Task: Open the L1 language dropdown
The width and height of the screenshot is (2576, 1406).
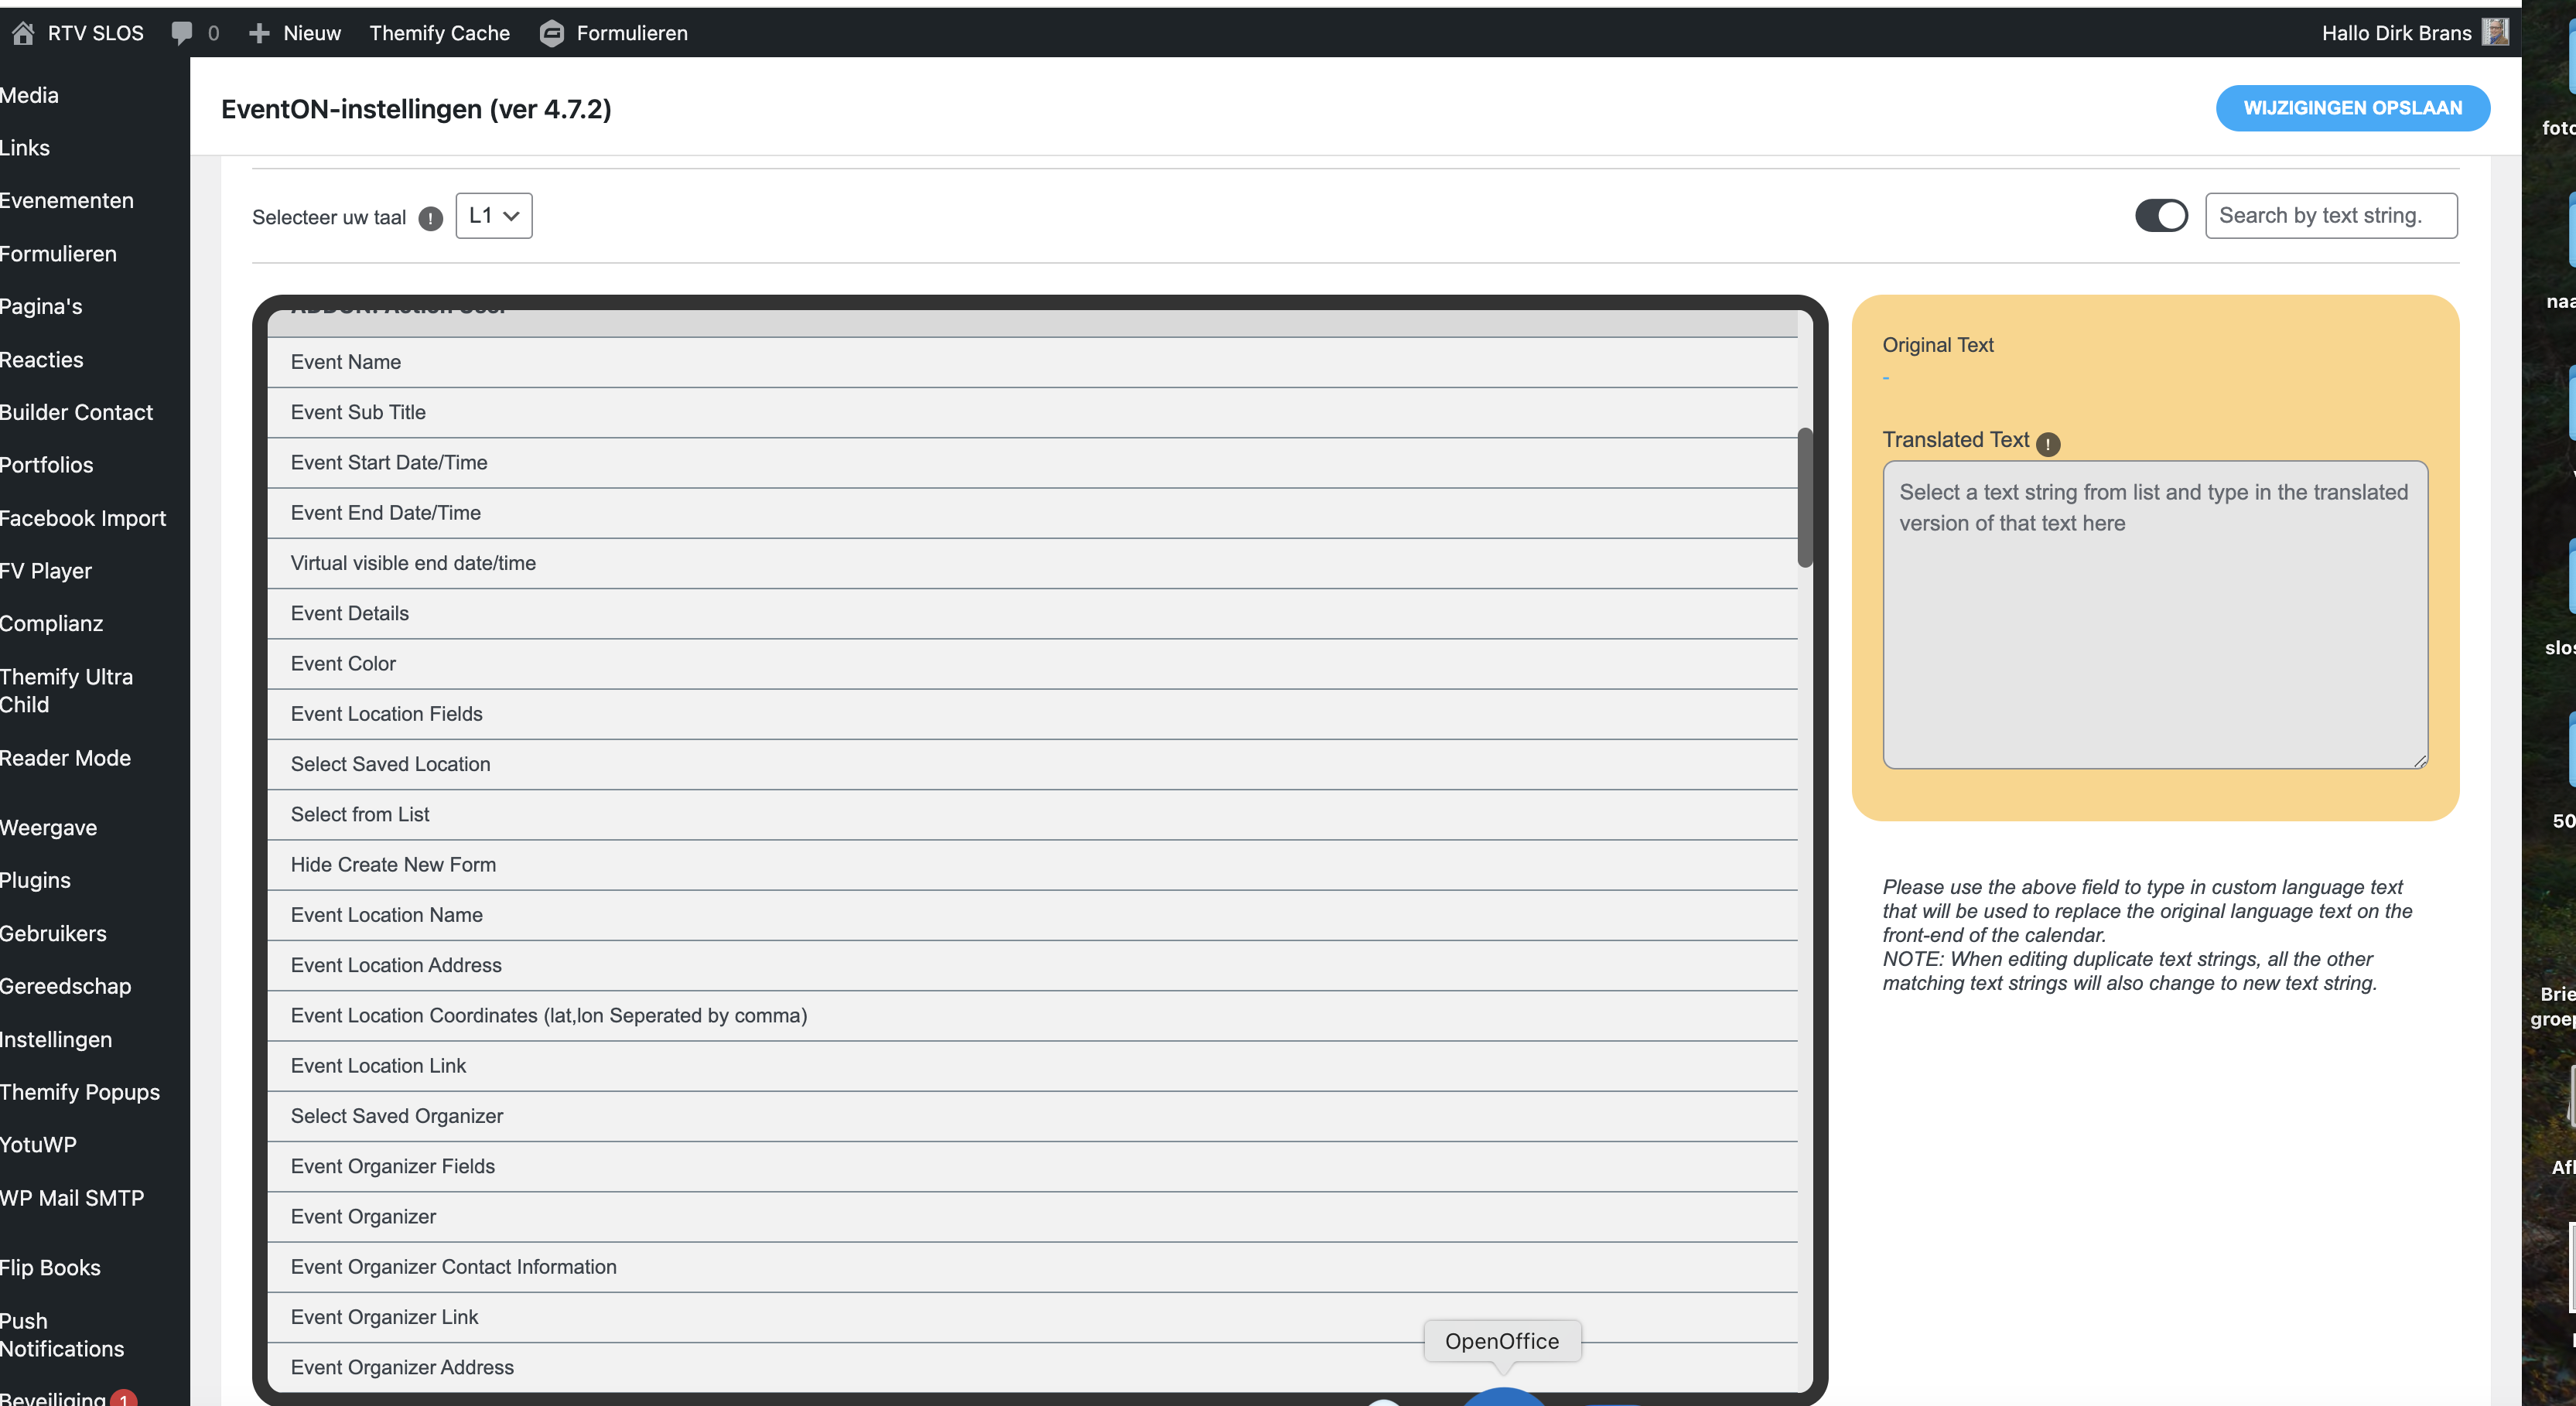Action: 494,215
